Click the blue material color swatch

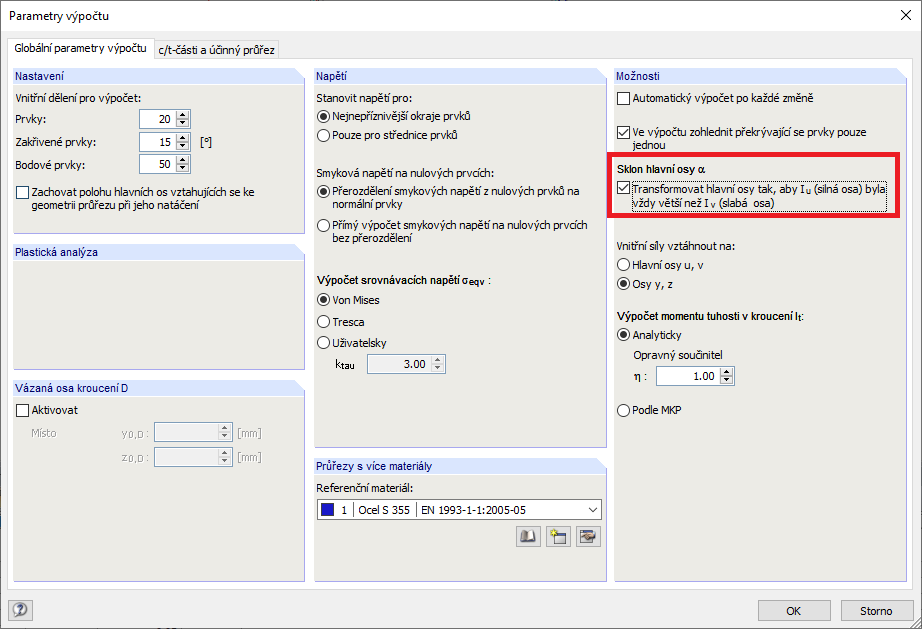coord(328,510)
